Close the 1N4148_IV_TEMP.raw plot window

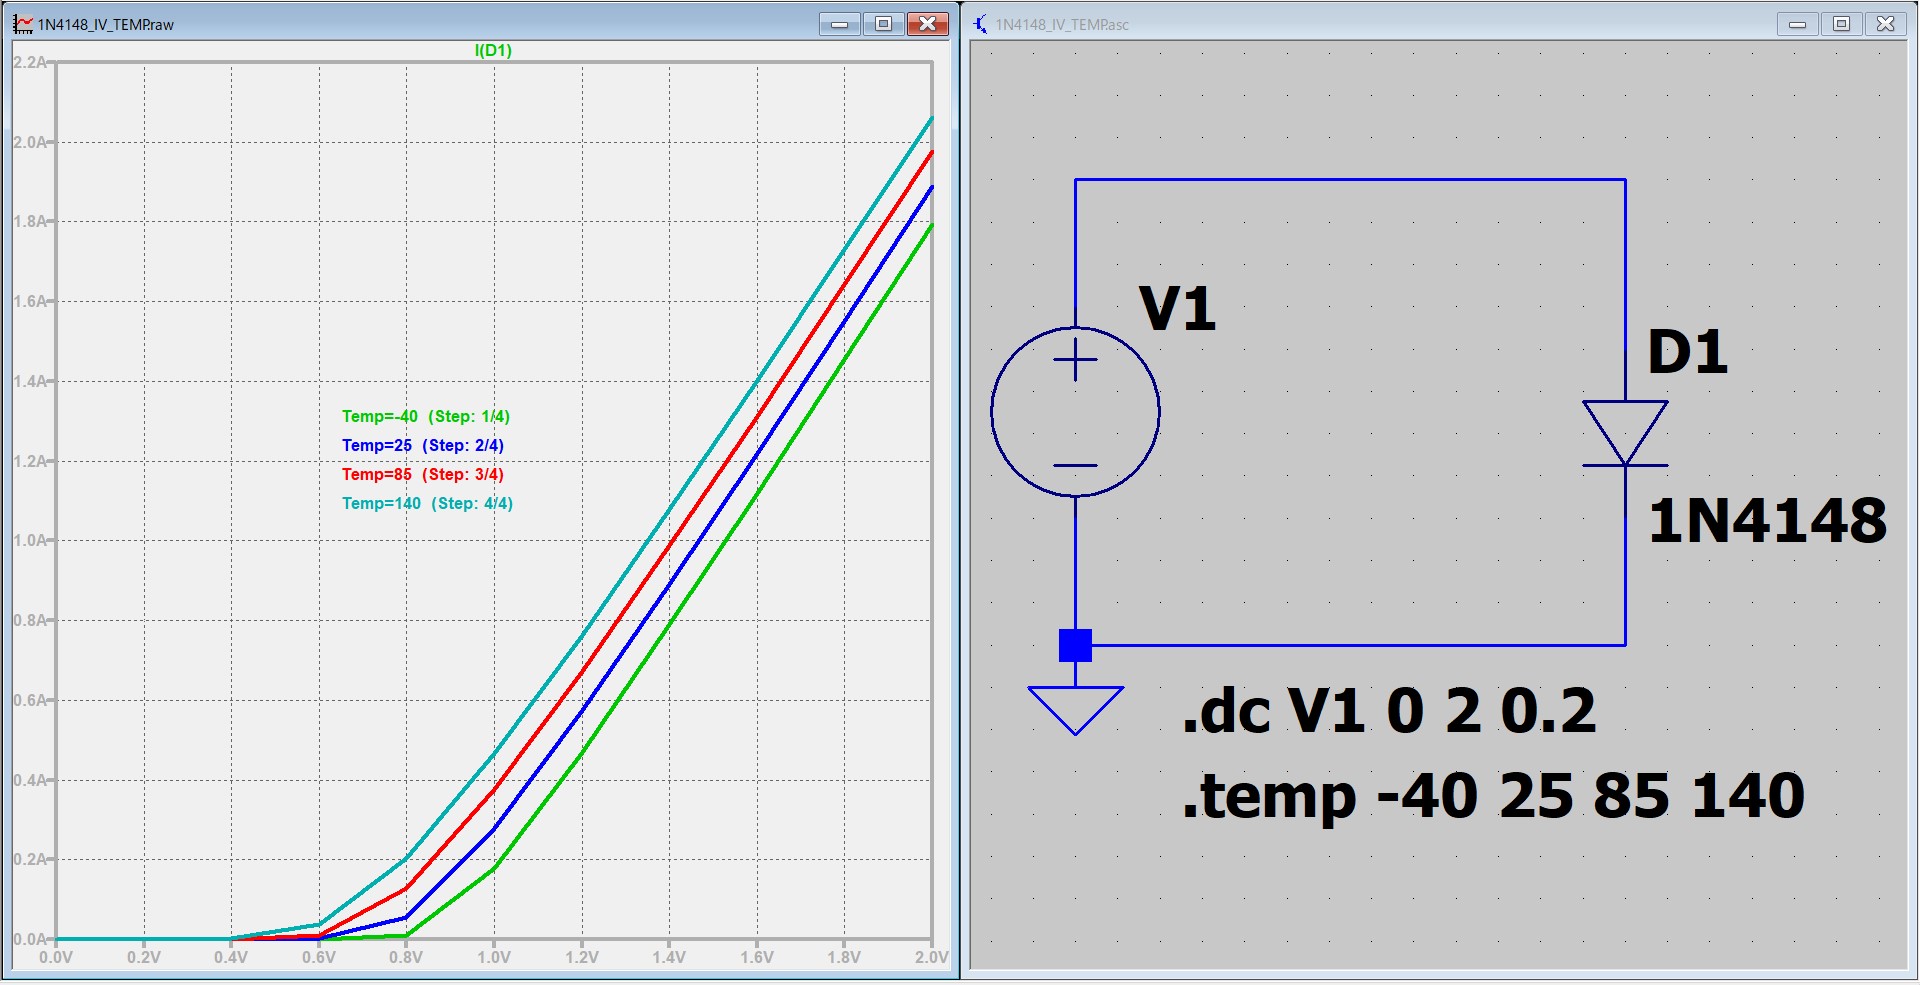click(x=927, y=24)
